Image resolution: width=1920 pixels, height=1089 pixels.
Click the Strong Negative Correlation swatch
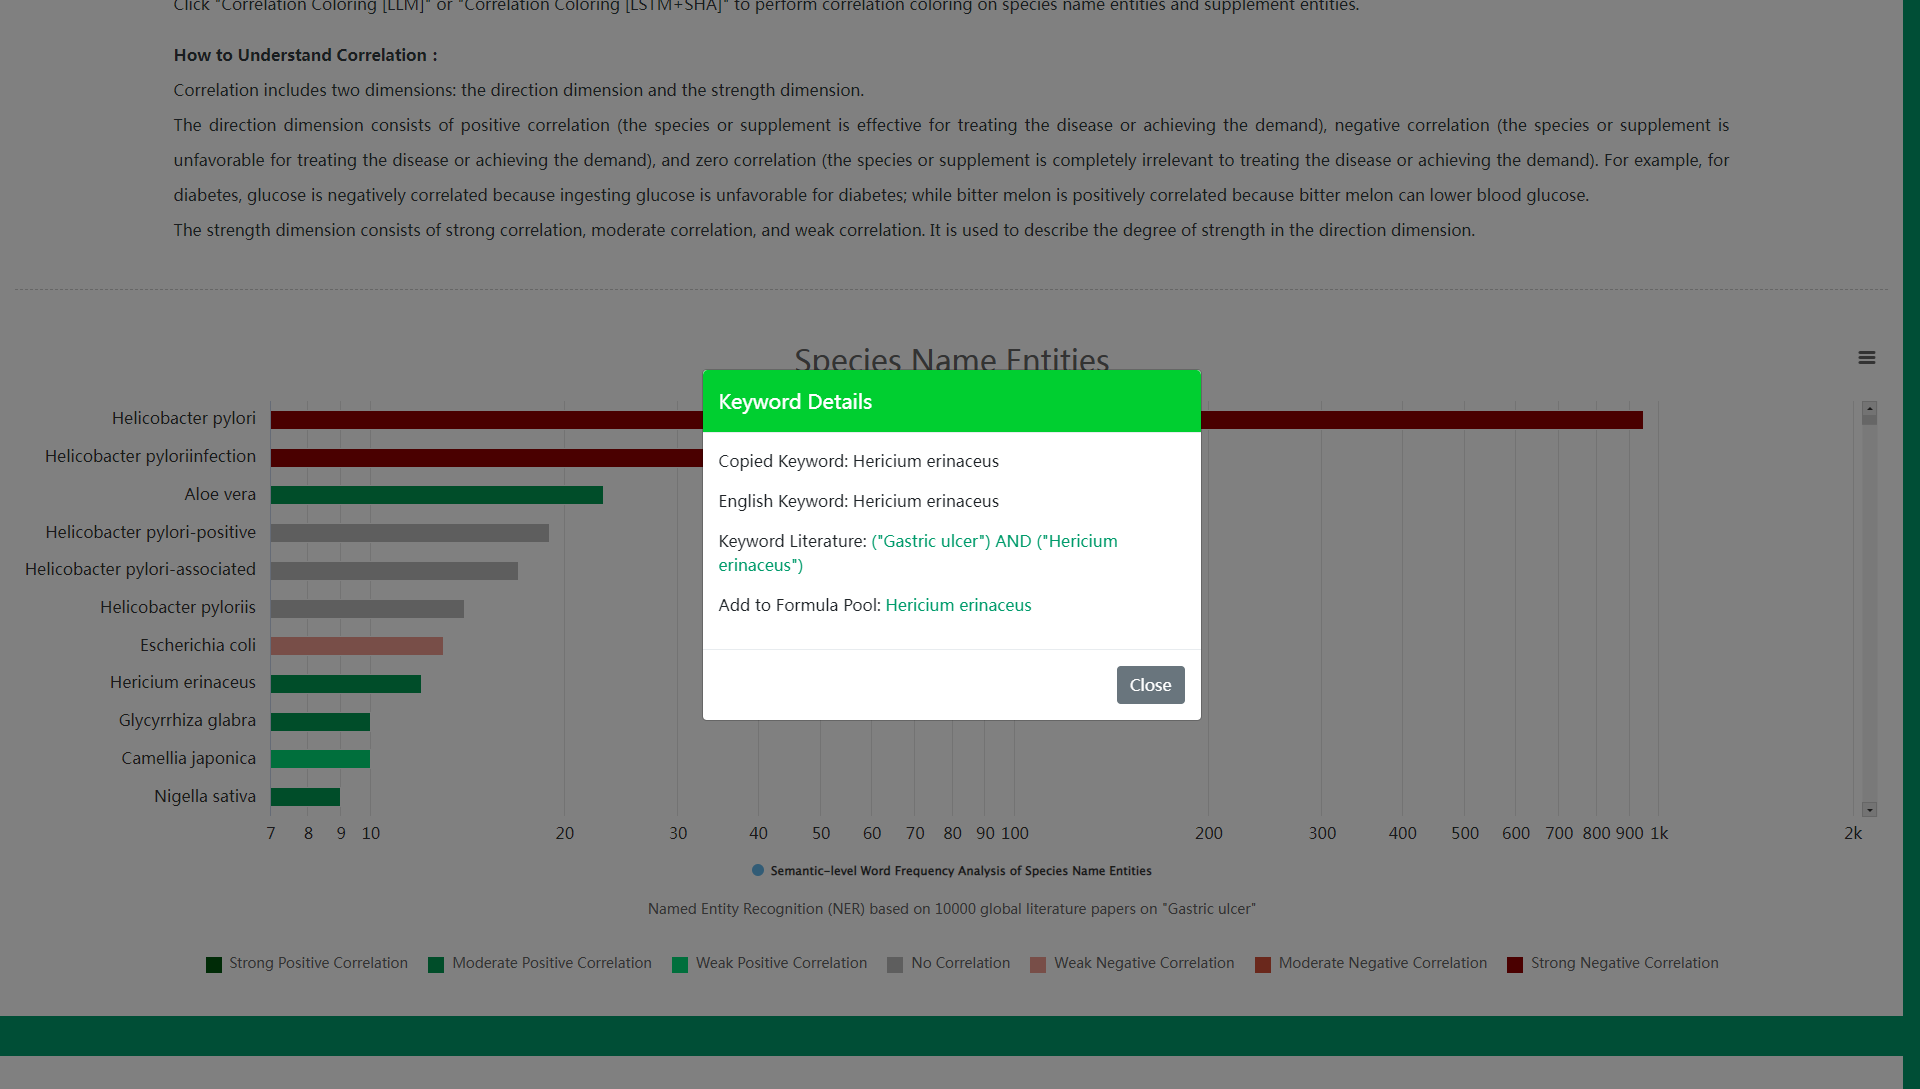pos(1515,965)
